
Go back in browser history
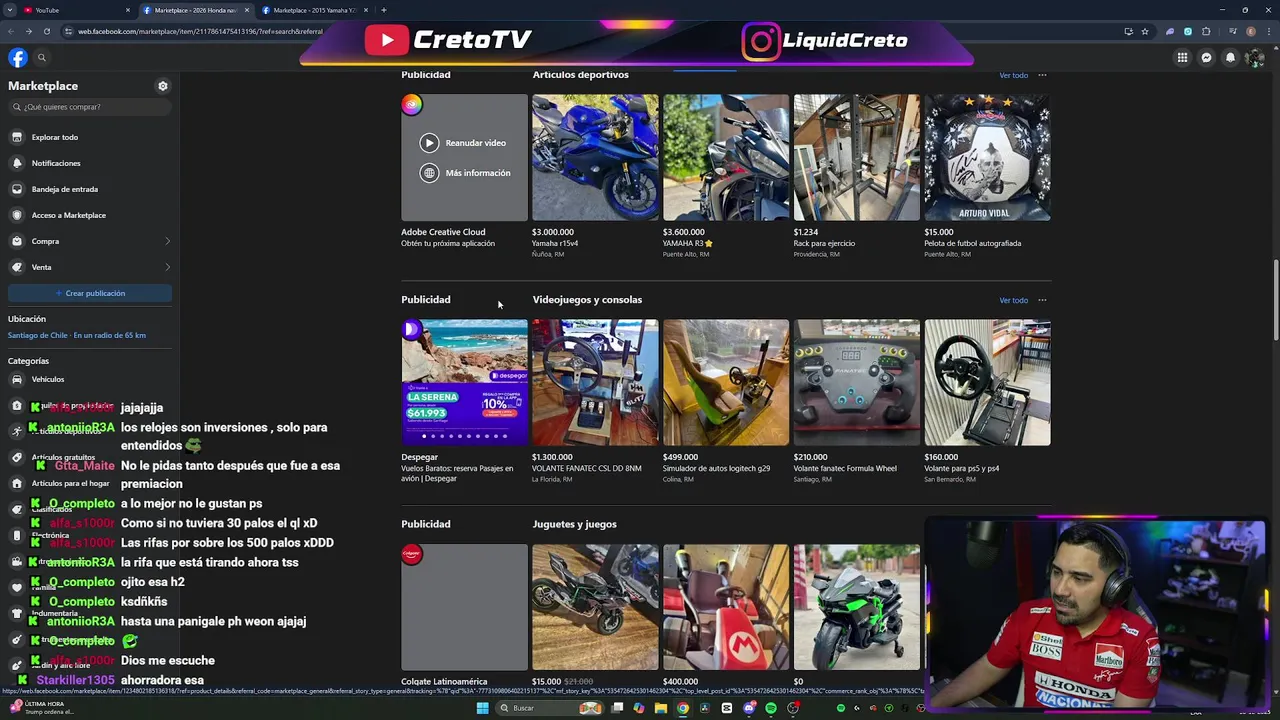tap(12, 31)
